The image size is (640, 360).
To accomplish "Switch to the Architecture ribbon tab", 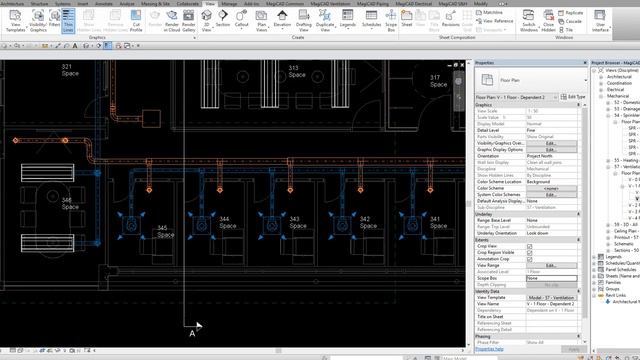I will point(12,3).
